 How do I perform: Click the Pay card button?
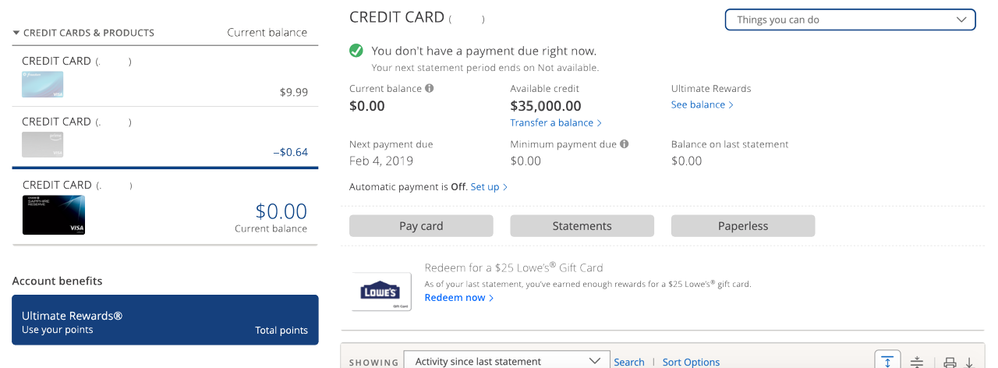tap(421, 226)
